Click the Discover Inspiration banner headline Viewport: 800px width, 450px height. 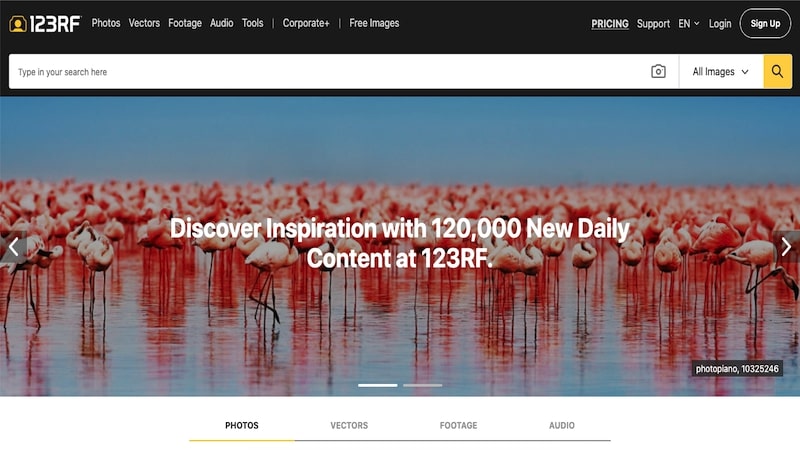tap(399, 243)
